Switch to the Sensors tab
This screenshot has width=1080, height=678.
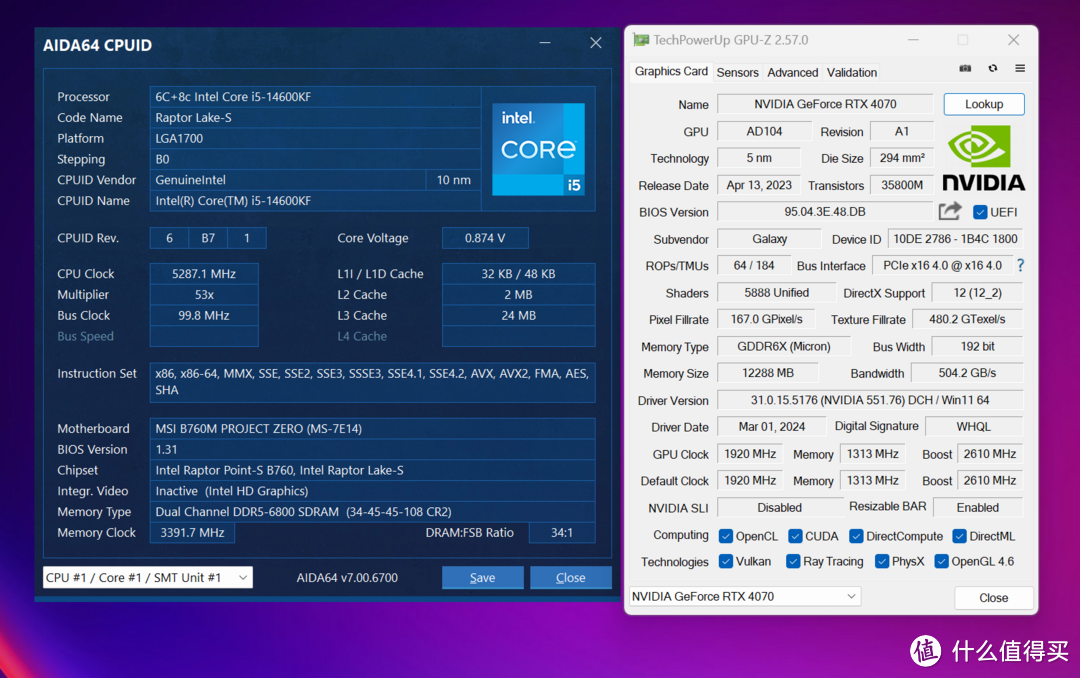pyautogui.click(x=737, y=72)
